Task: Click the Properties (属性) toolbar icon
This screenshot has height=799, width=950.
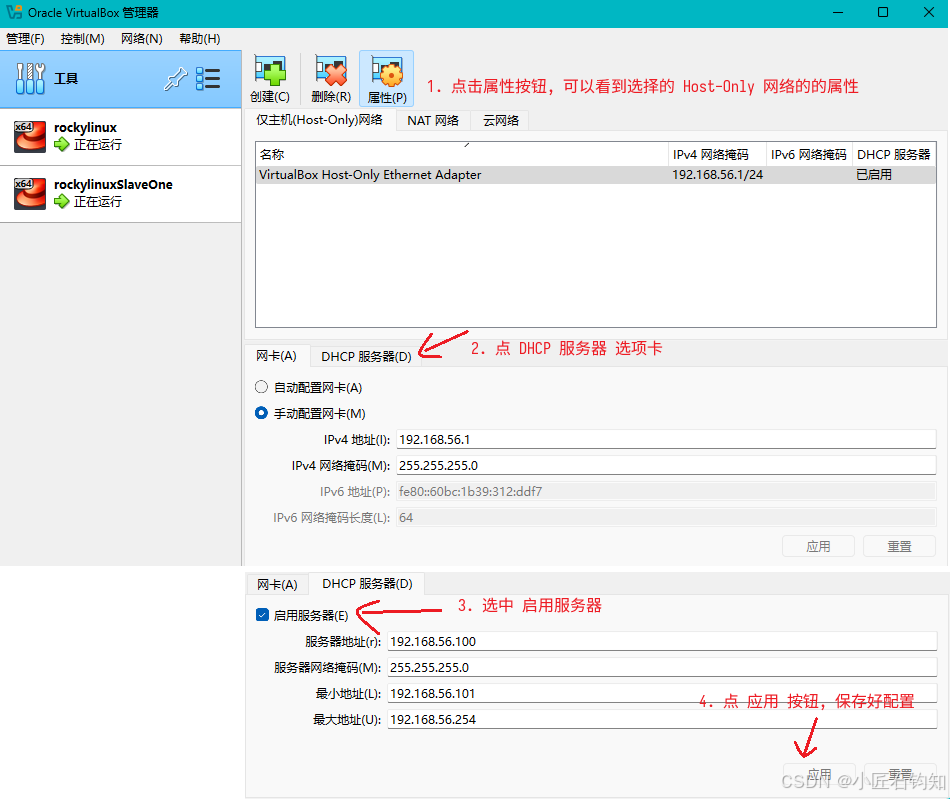Action: tap(387, 71)
